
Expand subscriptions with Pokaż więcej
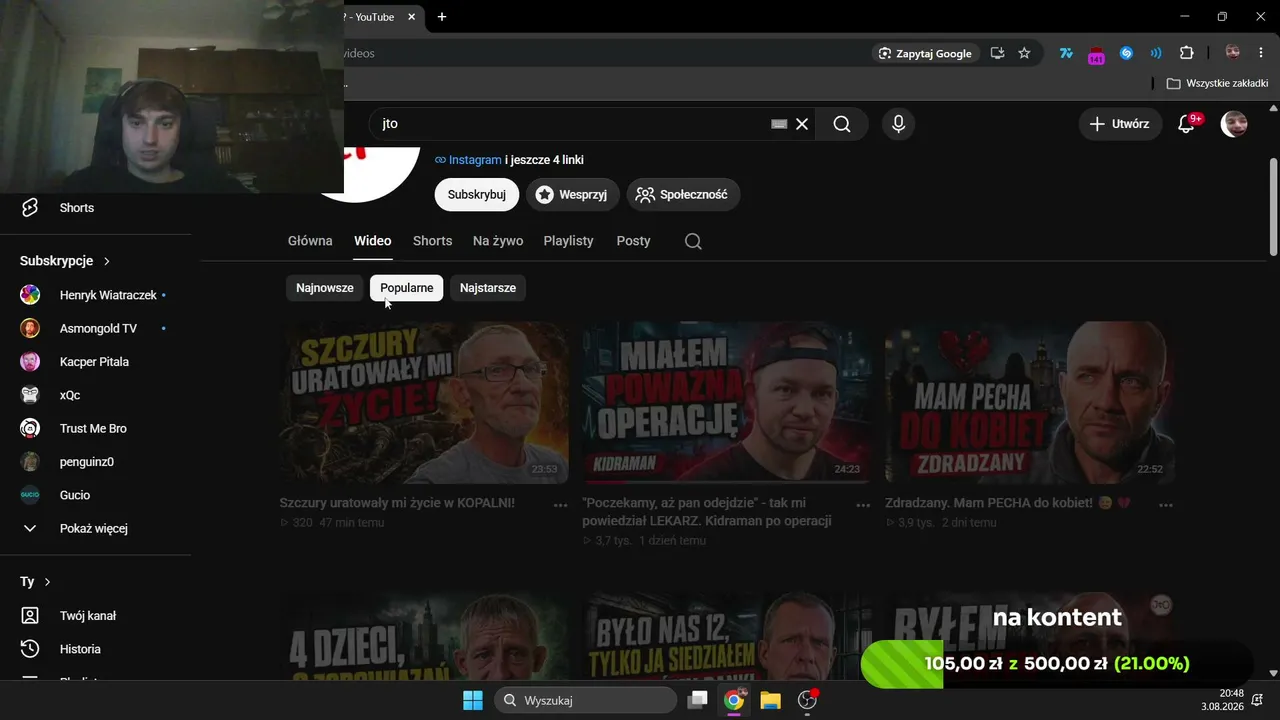point(95,528)
